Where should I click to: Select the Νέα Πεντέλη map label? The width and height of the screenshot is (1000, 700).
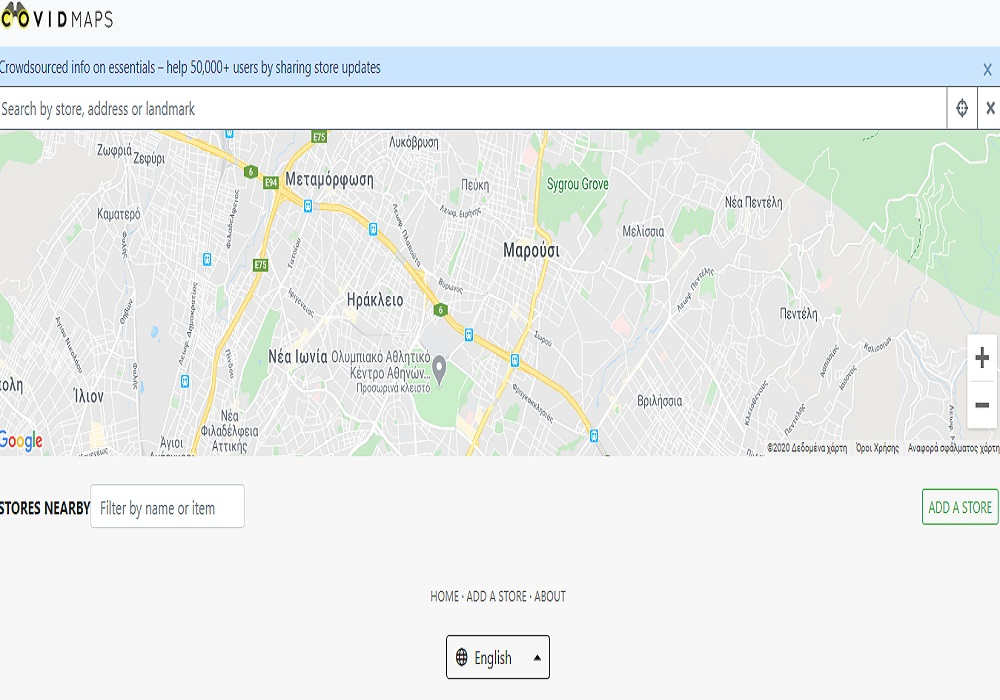tap(753, 203)
